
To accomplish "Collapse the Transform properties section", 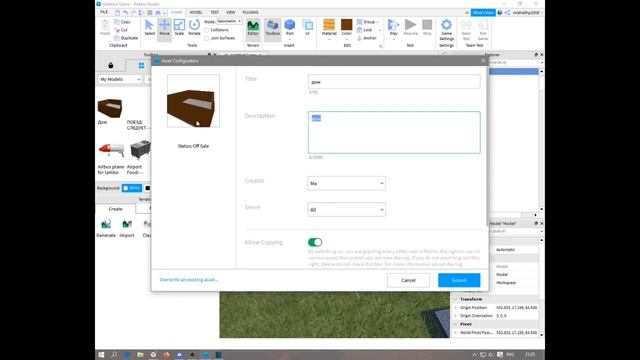I will (x=456, y=299).
